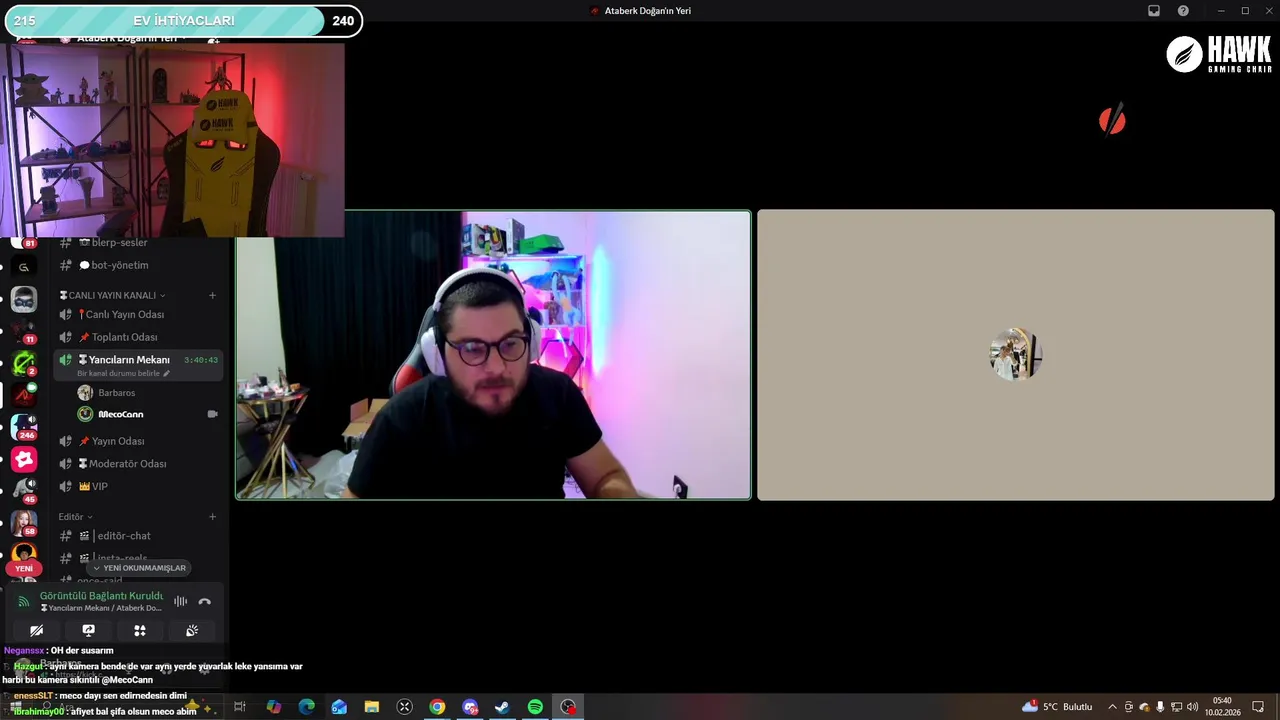Add a channel to CANLI YAYIN KANALI
Screen dimensions: 1280x720
pos(212,295)
